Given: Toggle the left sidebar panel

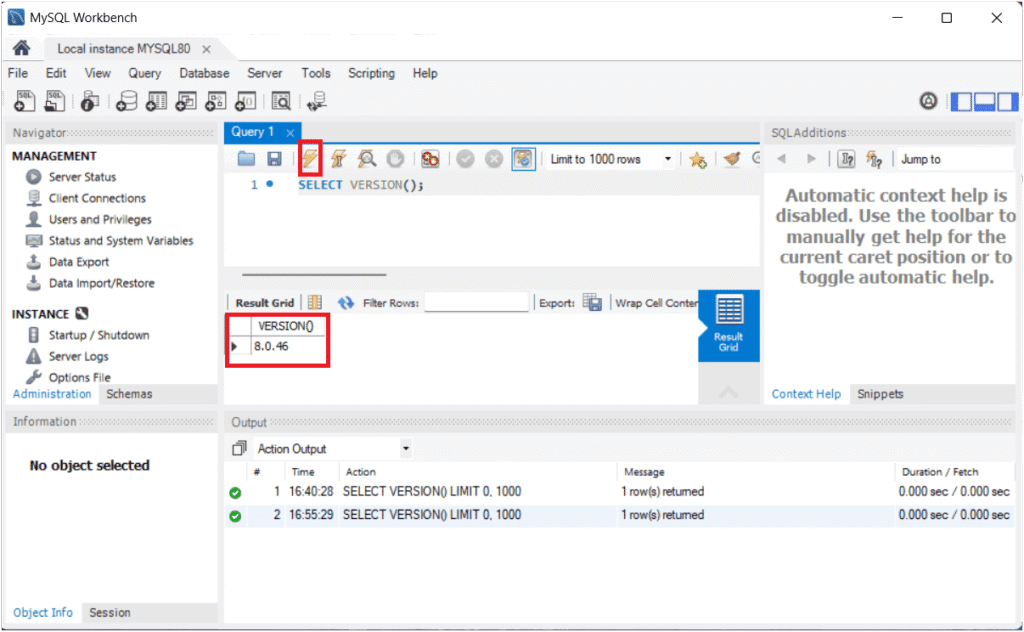Looking at the screenshot, I should tap(962, 101).
